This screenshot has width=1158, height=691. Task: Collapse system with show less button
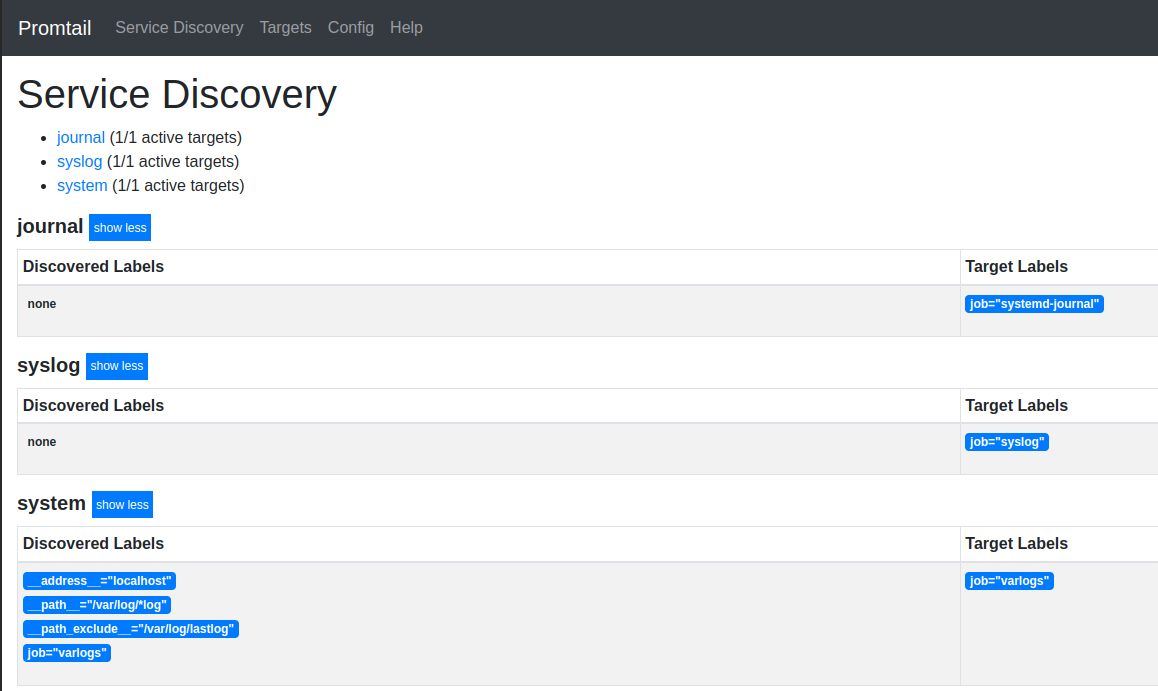[123, 504]
